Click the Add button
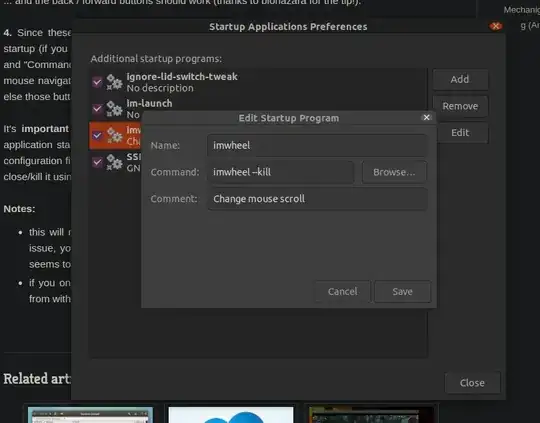The width and height of the screenshot is (540, 423). (460, 79)
